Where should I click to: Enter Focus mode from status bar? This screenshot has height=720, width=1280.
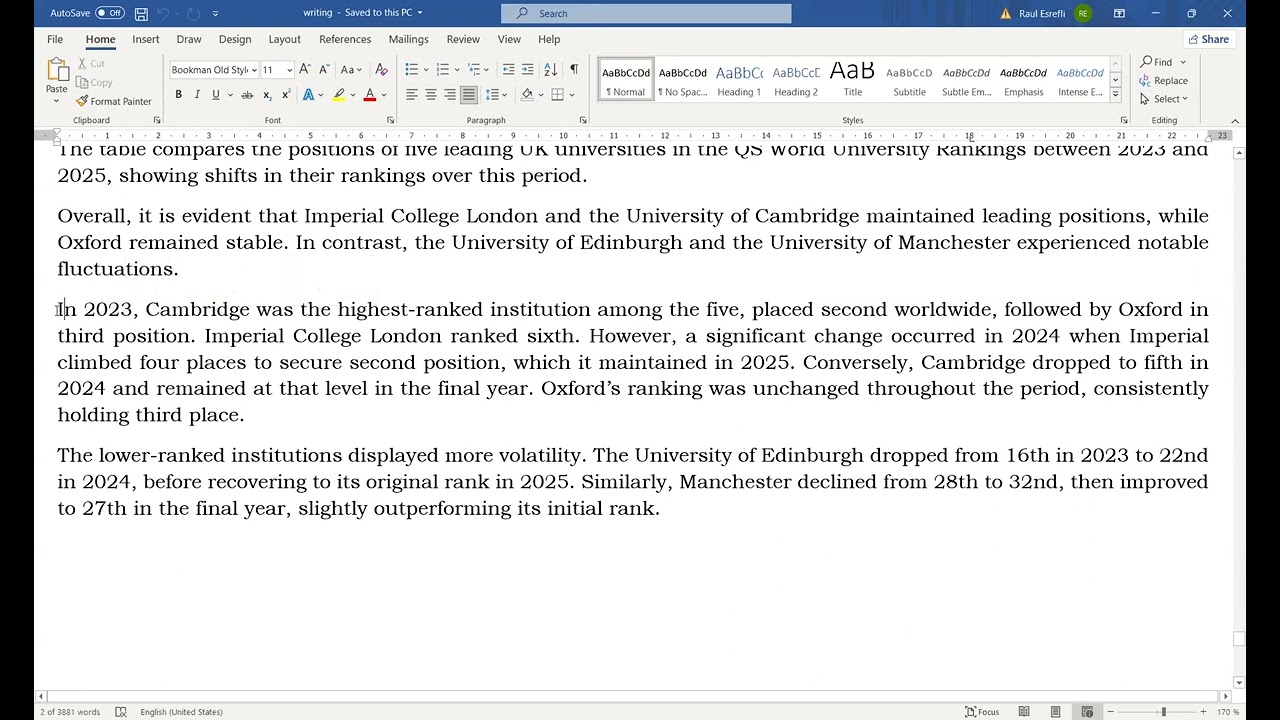(x=981, y=712)
